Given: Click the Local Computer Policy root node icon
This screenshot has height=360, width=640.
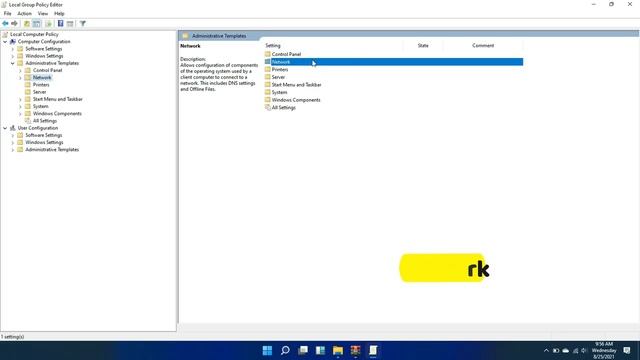Looking at the screenshot, I should coord(5,34).
